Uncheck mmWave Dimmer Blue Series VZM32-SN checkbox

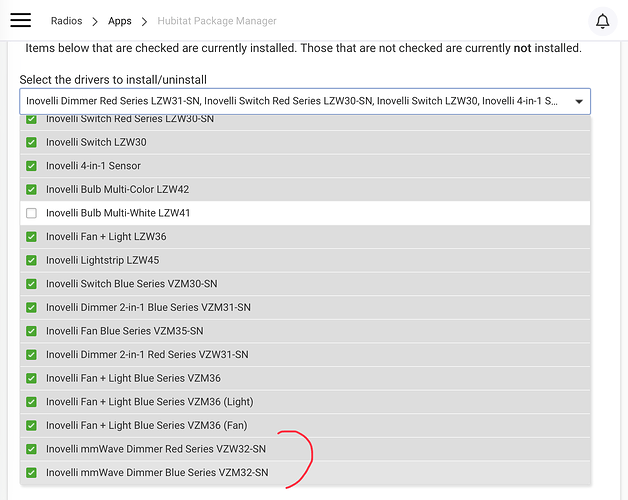tap(31, 473)
